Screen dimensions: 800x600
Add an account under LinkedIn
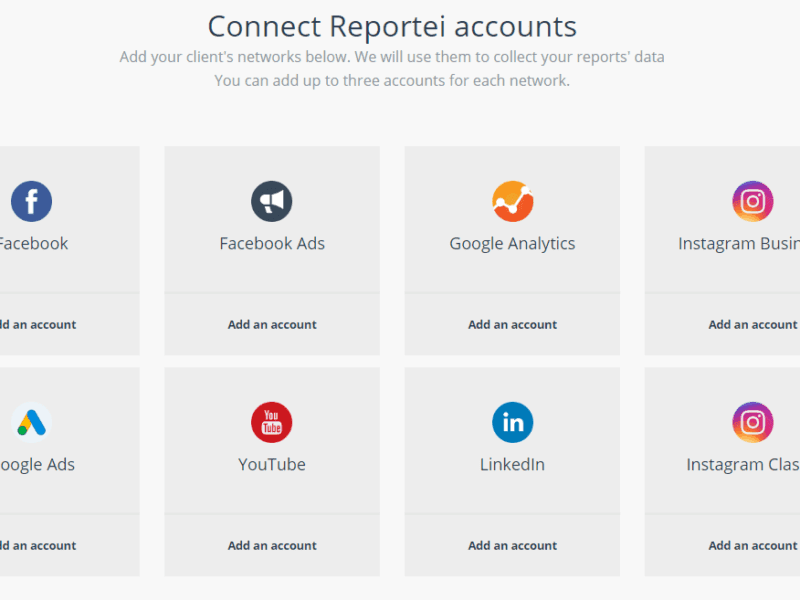pos(512,545)
